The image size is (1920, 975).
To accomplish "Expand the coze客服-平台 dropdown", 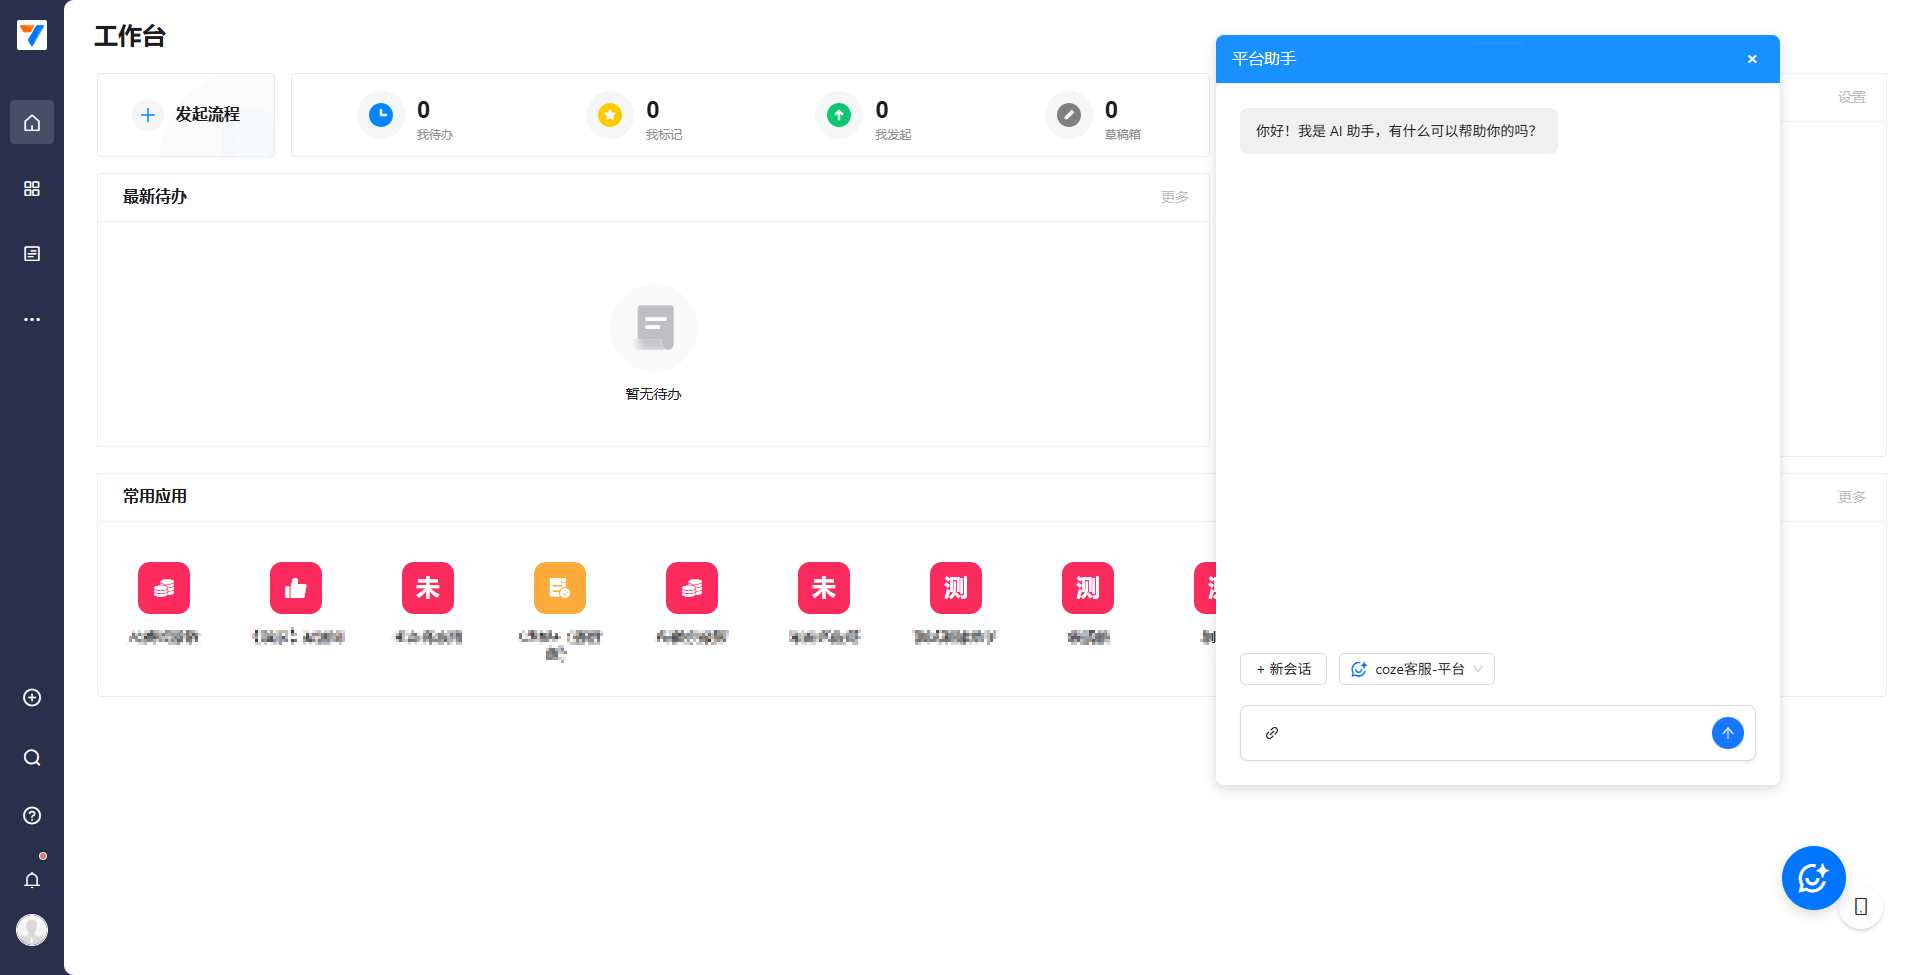I will [1416, 669].
